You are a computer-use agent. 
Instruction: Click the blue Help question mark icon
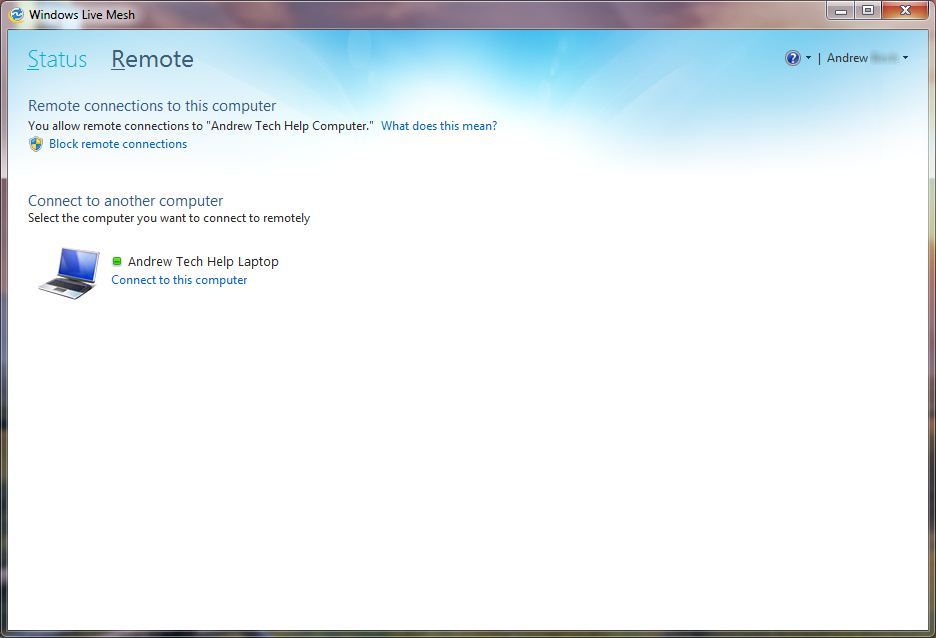(792, 58)
